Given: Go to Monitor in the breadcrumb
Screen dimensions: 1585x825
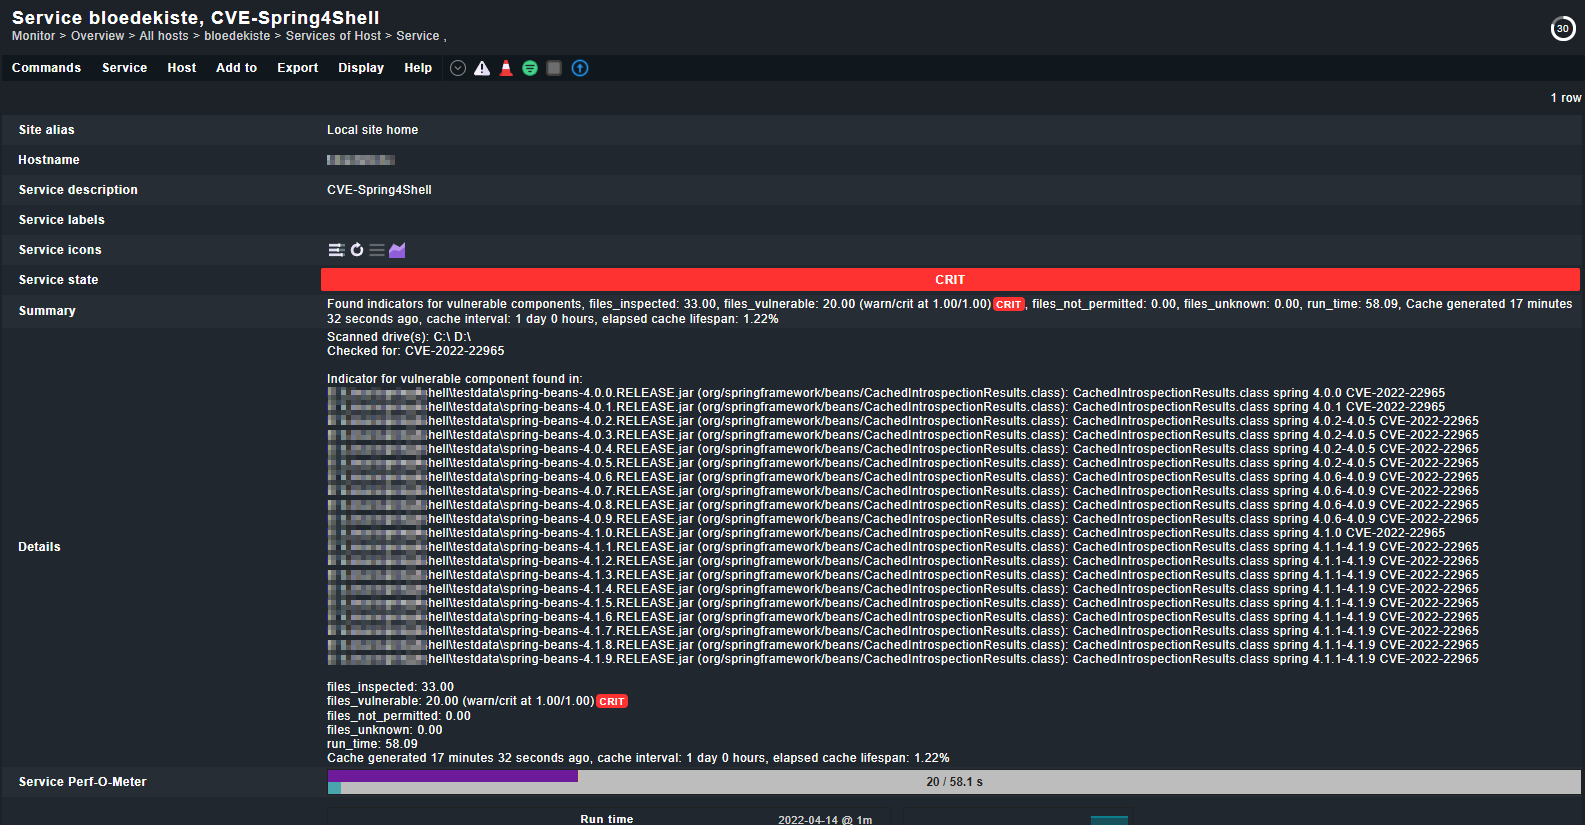Looking at the screenshot, I should click(33, 36).
